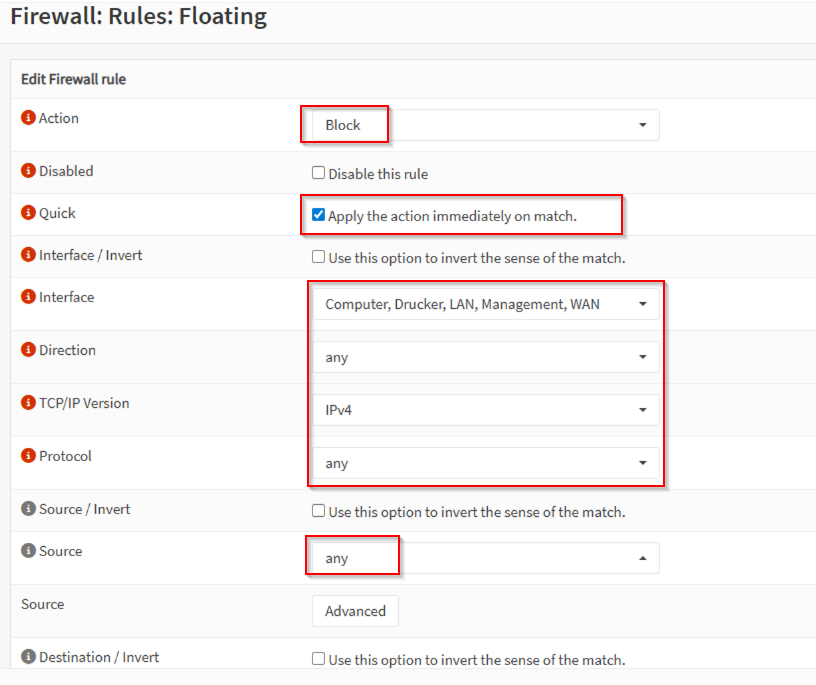Open the Direction dropdown
The image size is (816, 685).
tap(485, 357)
